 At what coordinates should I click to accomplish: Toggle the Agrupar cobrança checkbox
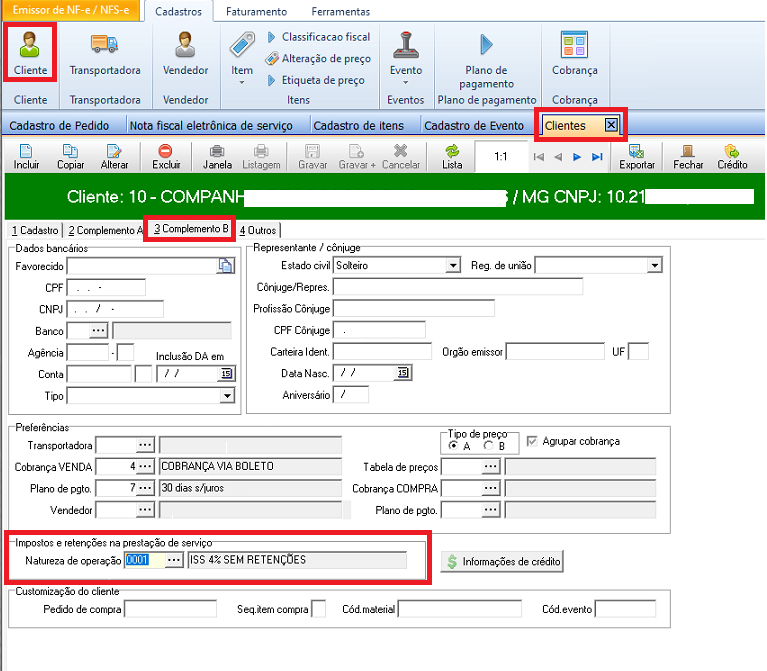[x=532, y=441]
